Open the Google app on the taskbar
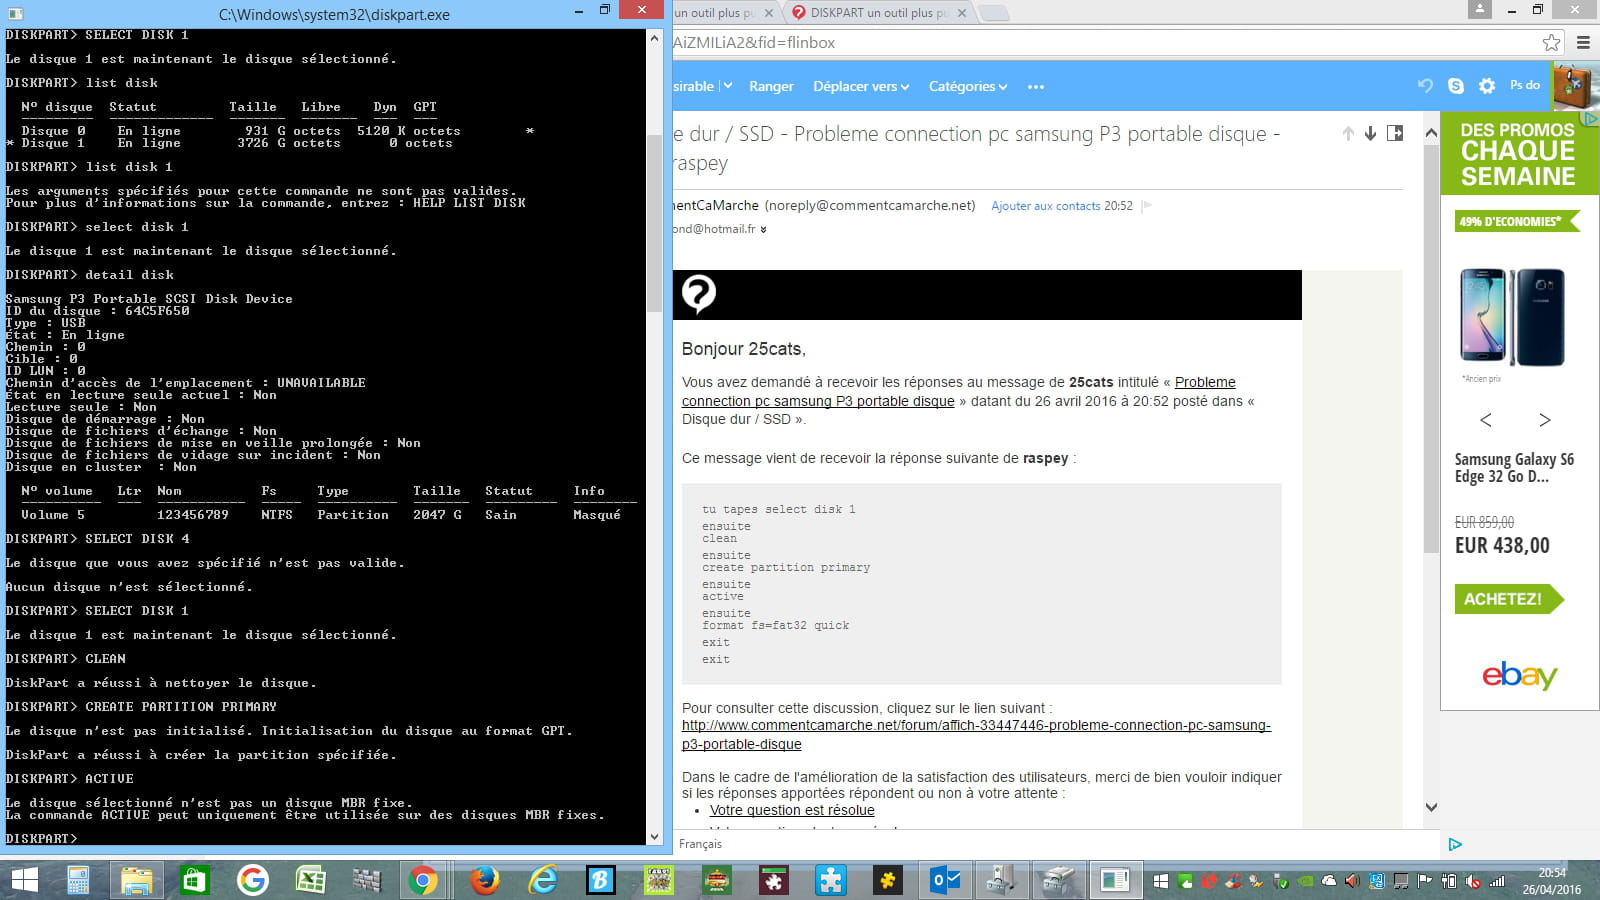This screenshot has height=900, width=1600. pyautogui.click(x=252, y=880)
